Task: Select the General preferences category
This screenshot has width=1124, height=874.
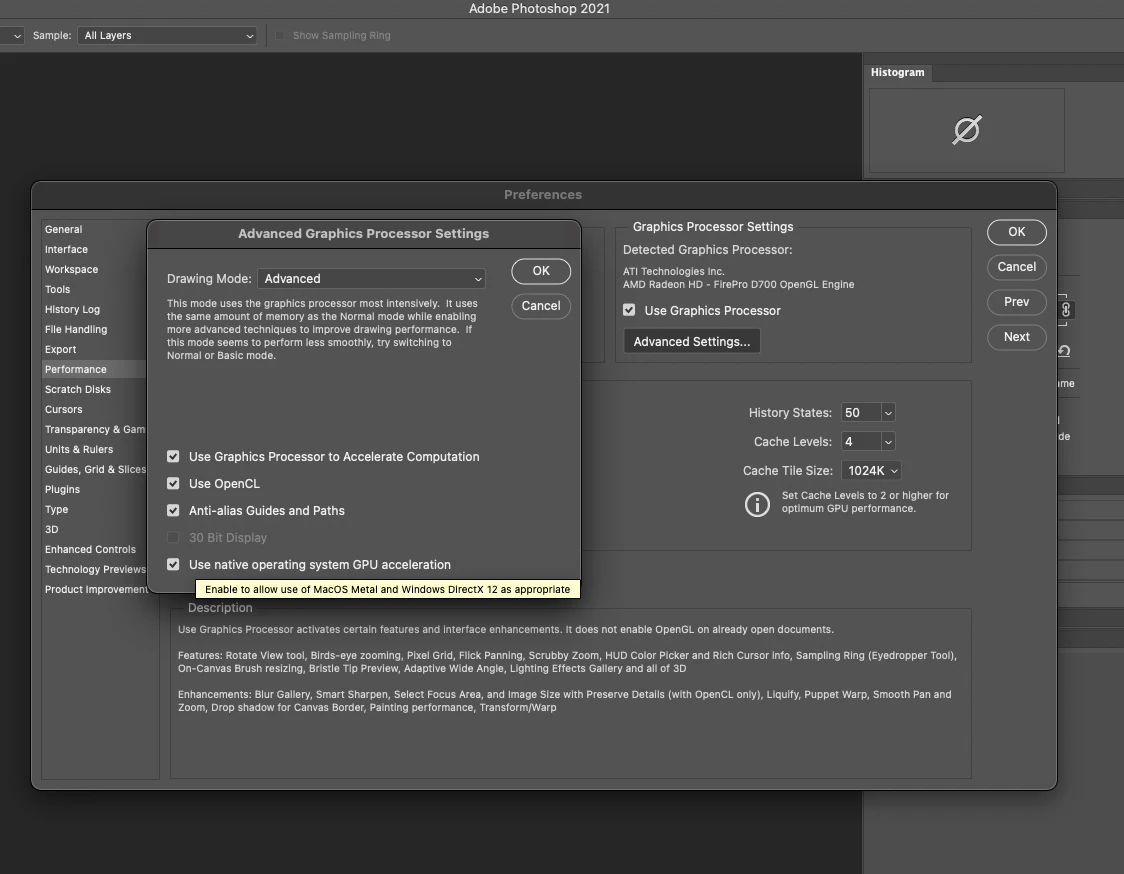Action: pos(63,229)
